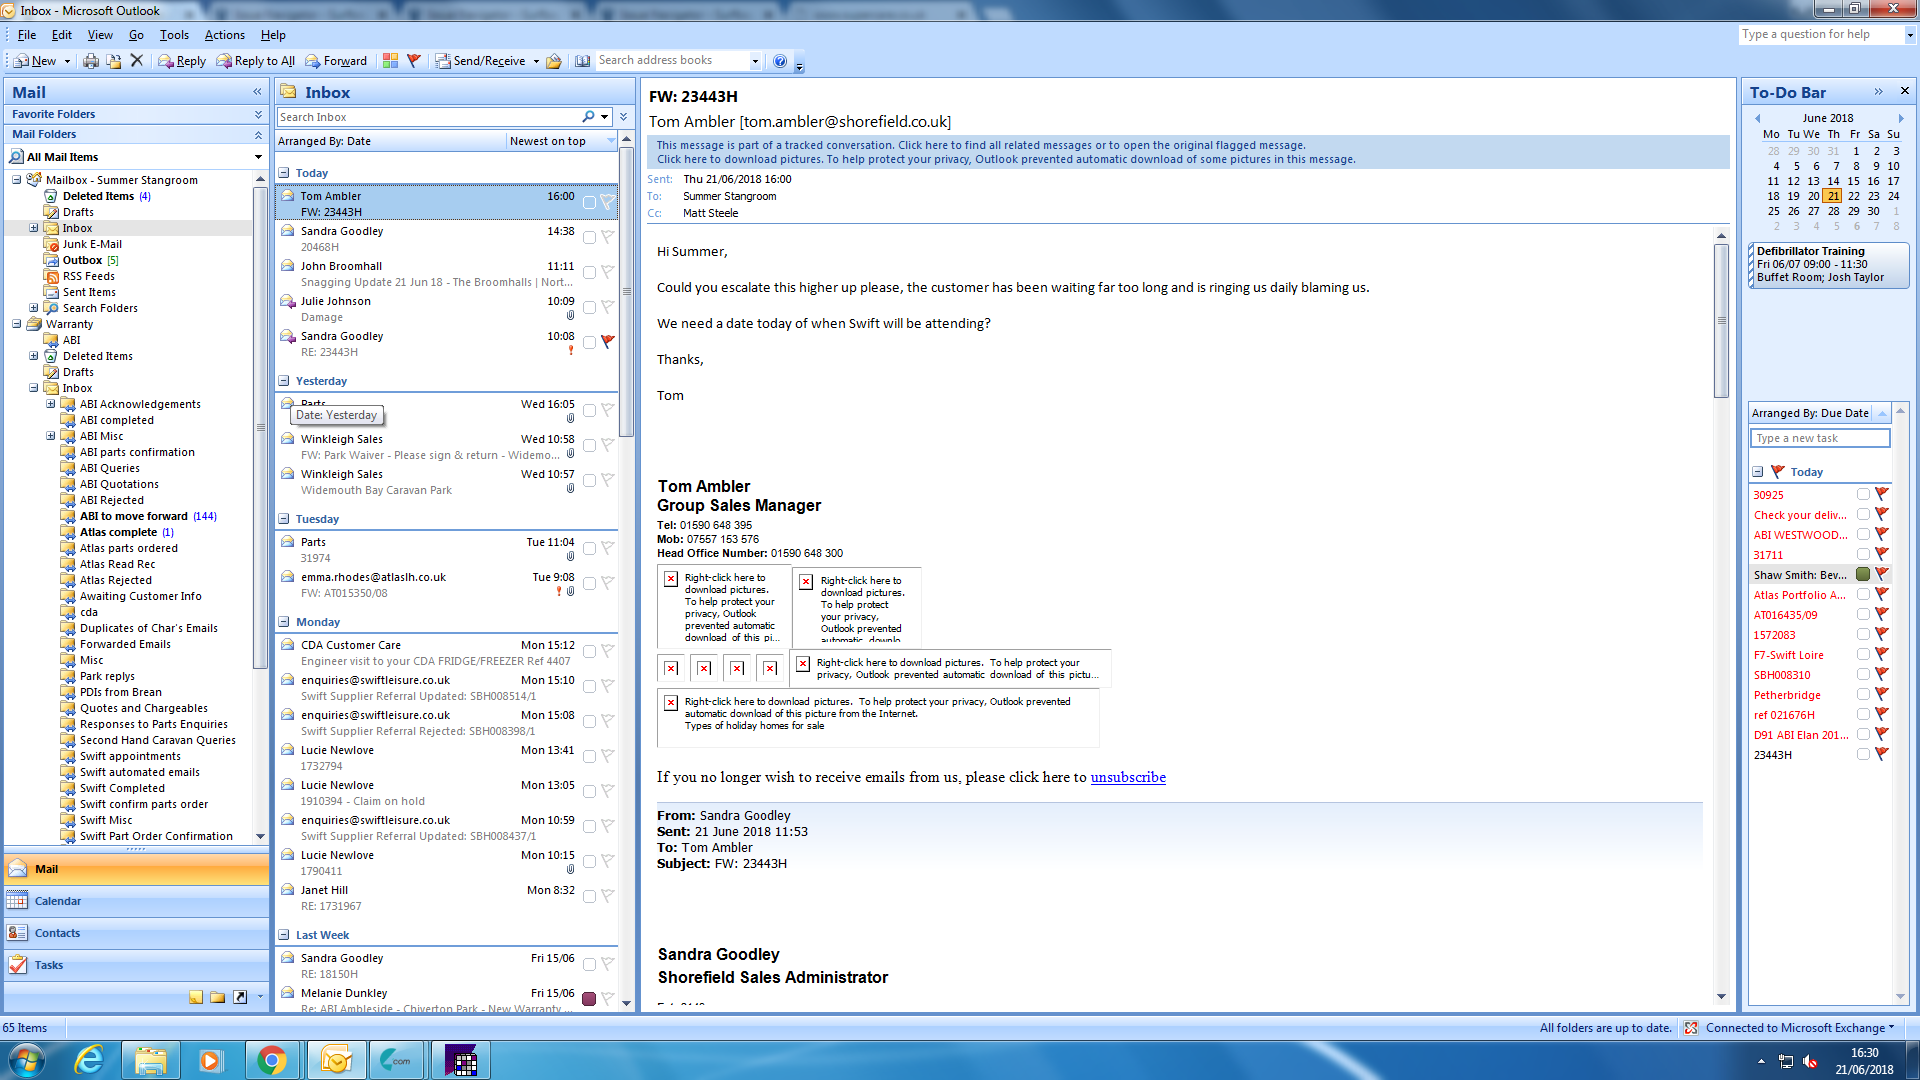The height and width of the screenshot is (1080, 1920).
Task: Delete the selected message with the X icon
Action: coord(137,61)
